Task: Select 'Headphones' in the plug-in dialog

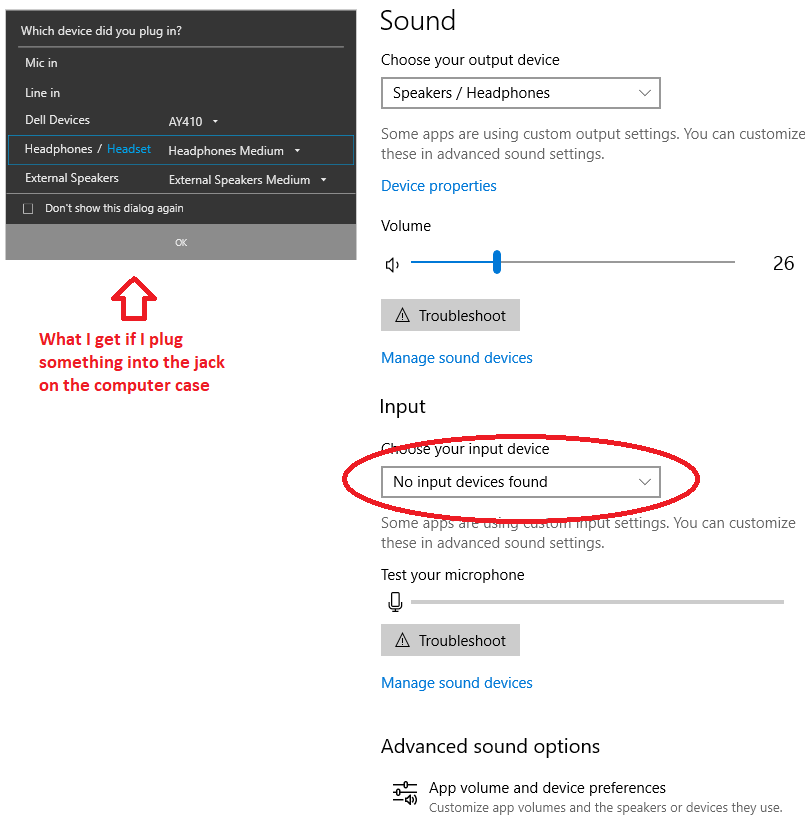Action: coord(59,149)
